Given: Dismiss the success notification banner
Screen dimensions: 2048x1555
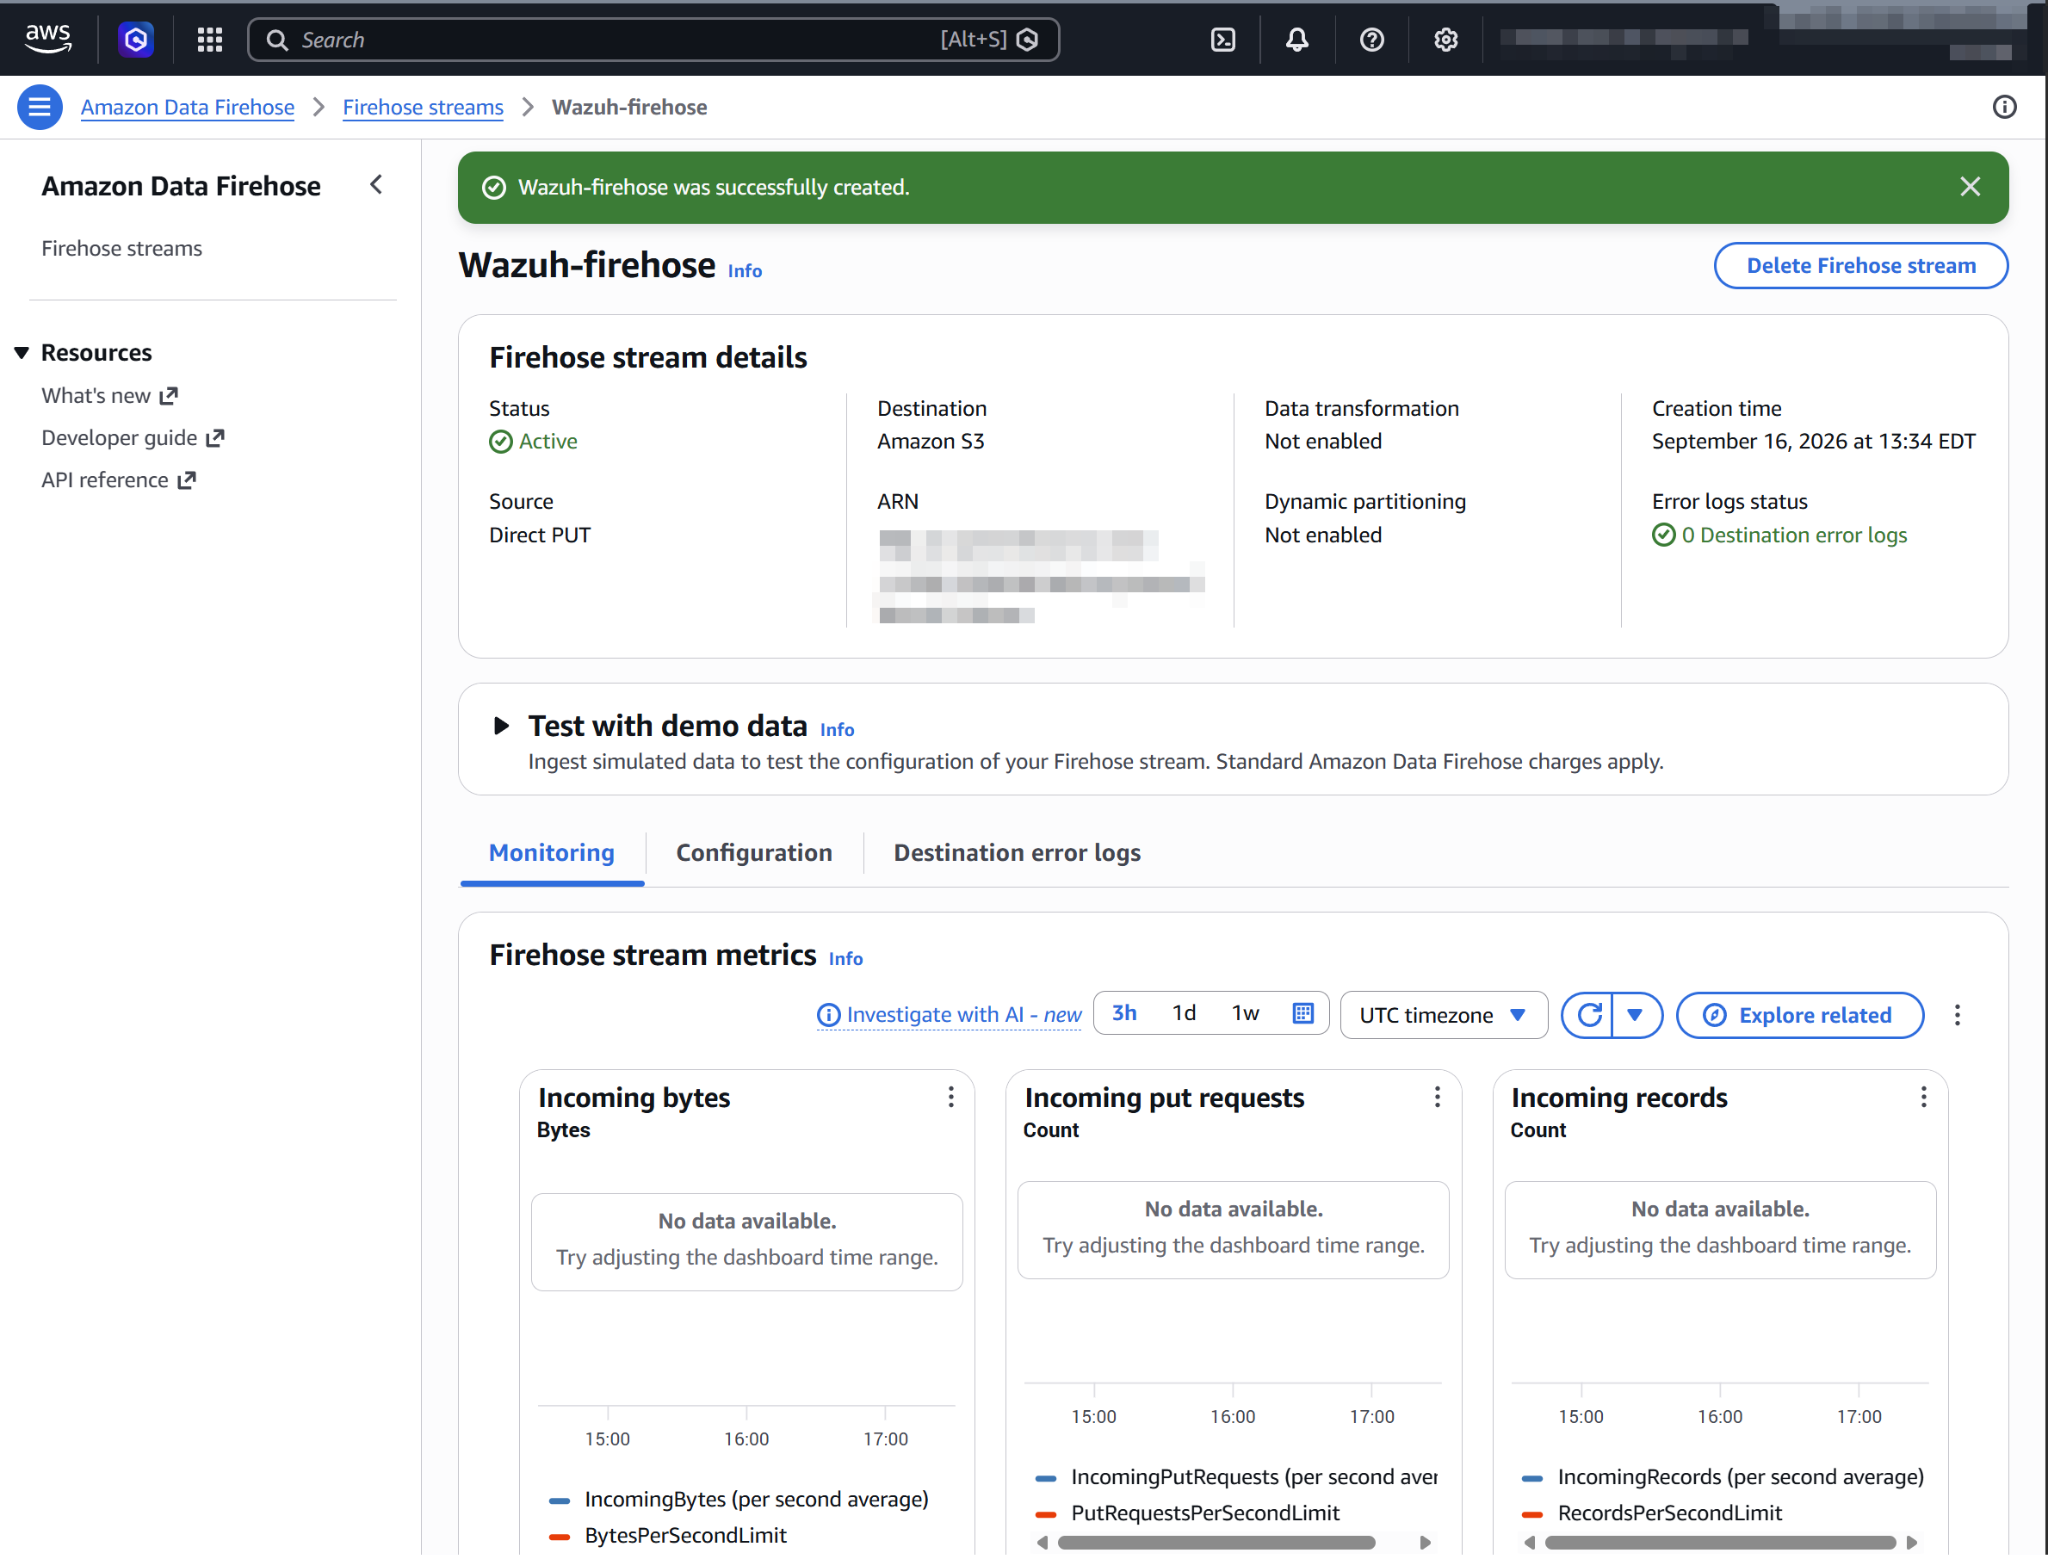Looking at the screenshot, I should click(x=1970, y=187).
